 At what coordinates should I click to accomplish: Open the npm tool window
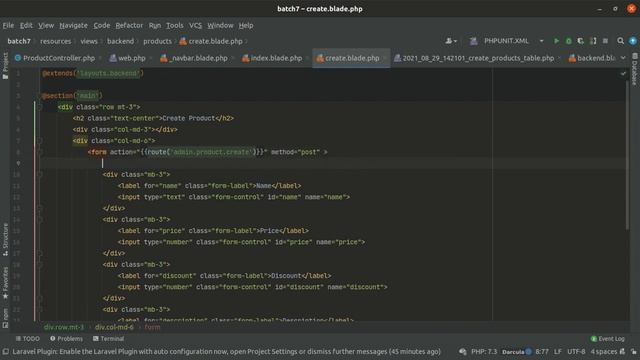point(5,318)
